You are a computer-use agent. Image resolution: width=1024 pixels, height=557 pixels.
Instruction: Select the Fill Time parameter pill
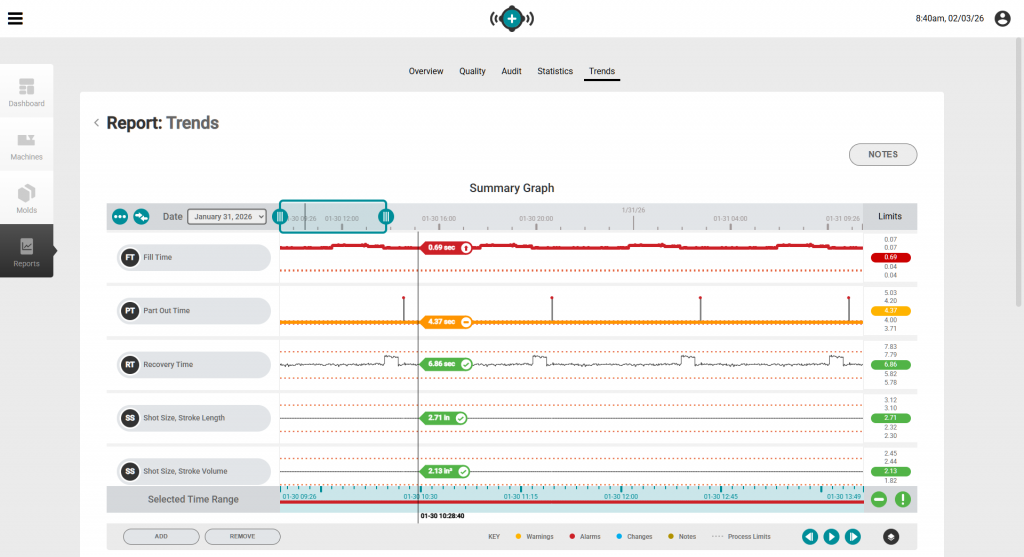[x=194, y=257]
